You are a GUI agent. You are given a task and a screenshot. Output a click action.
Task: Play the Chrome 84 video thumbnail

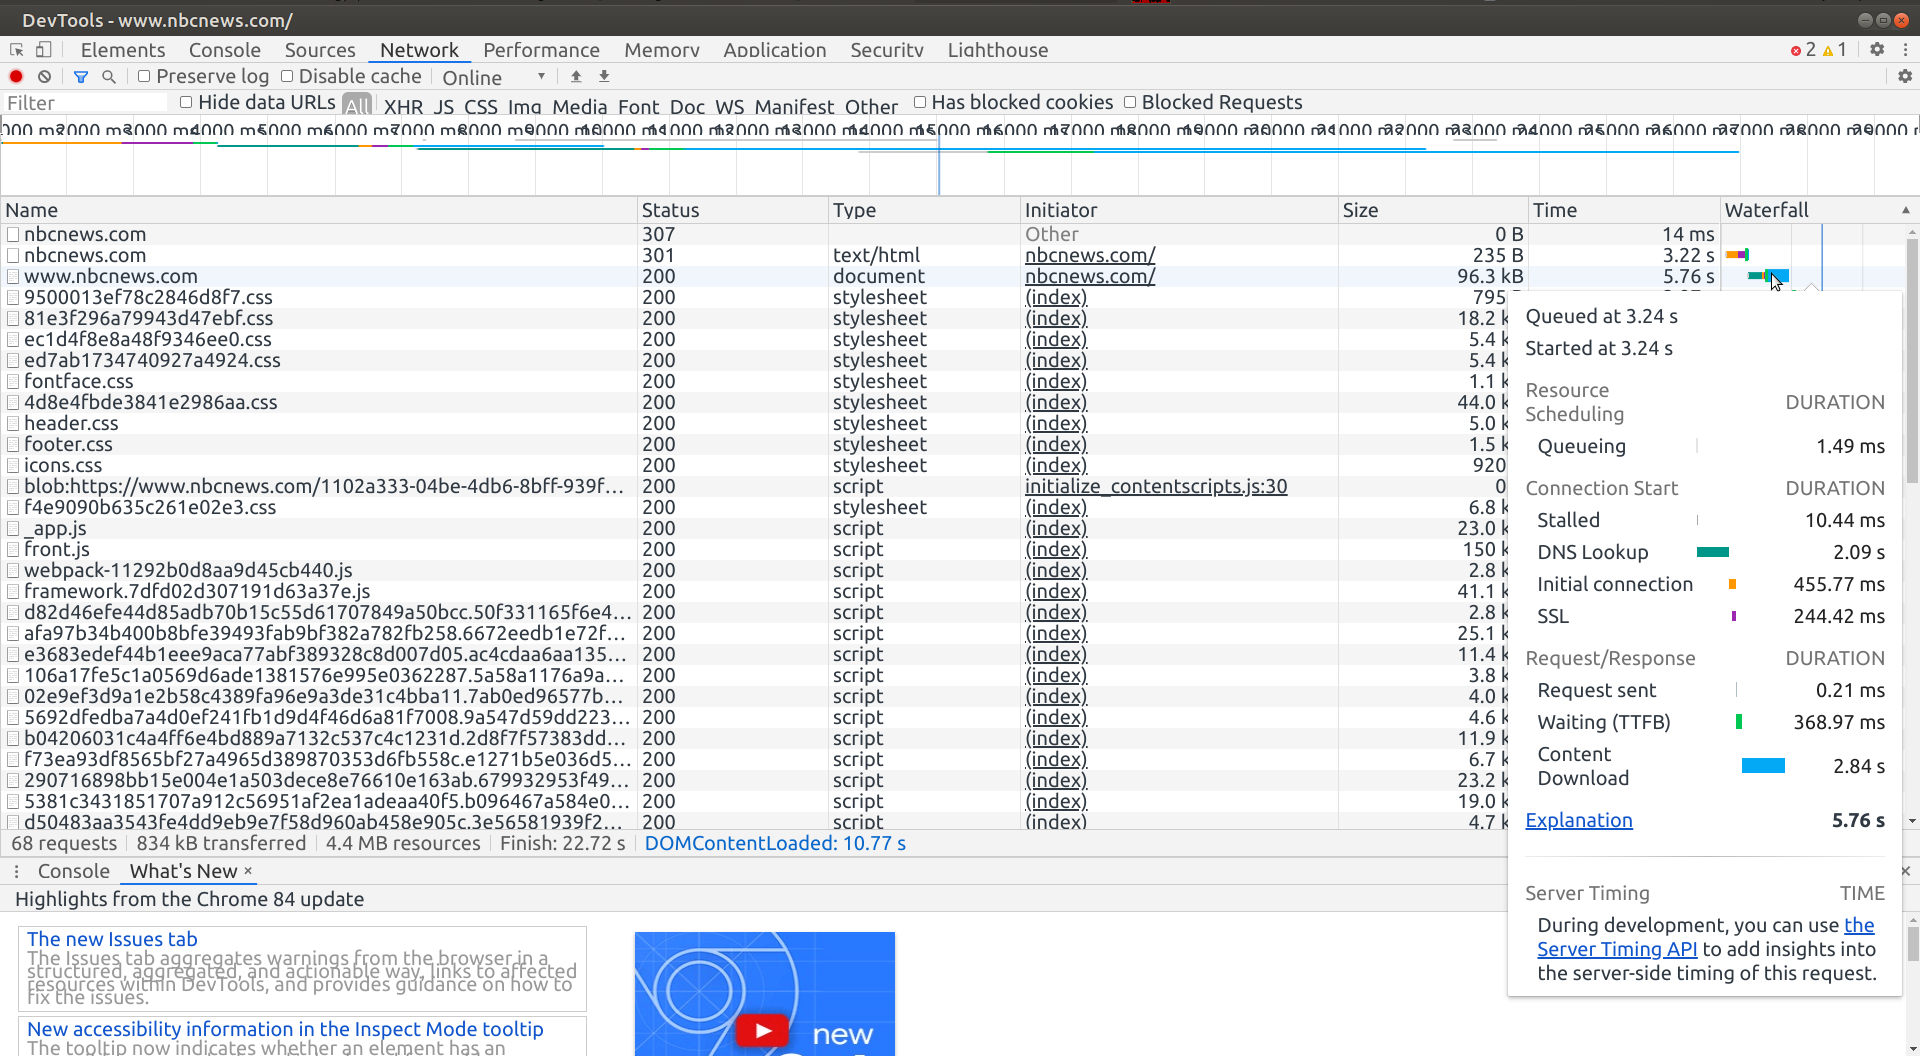click(764, 1030)
